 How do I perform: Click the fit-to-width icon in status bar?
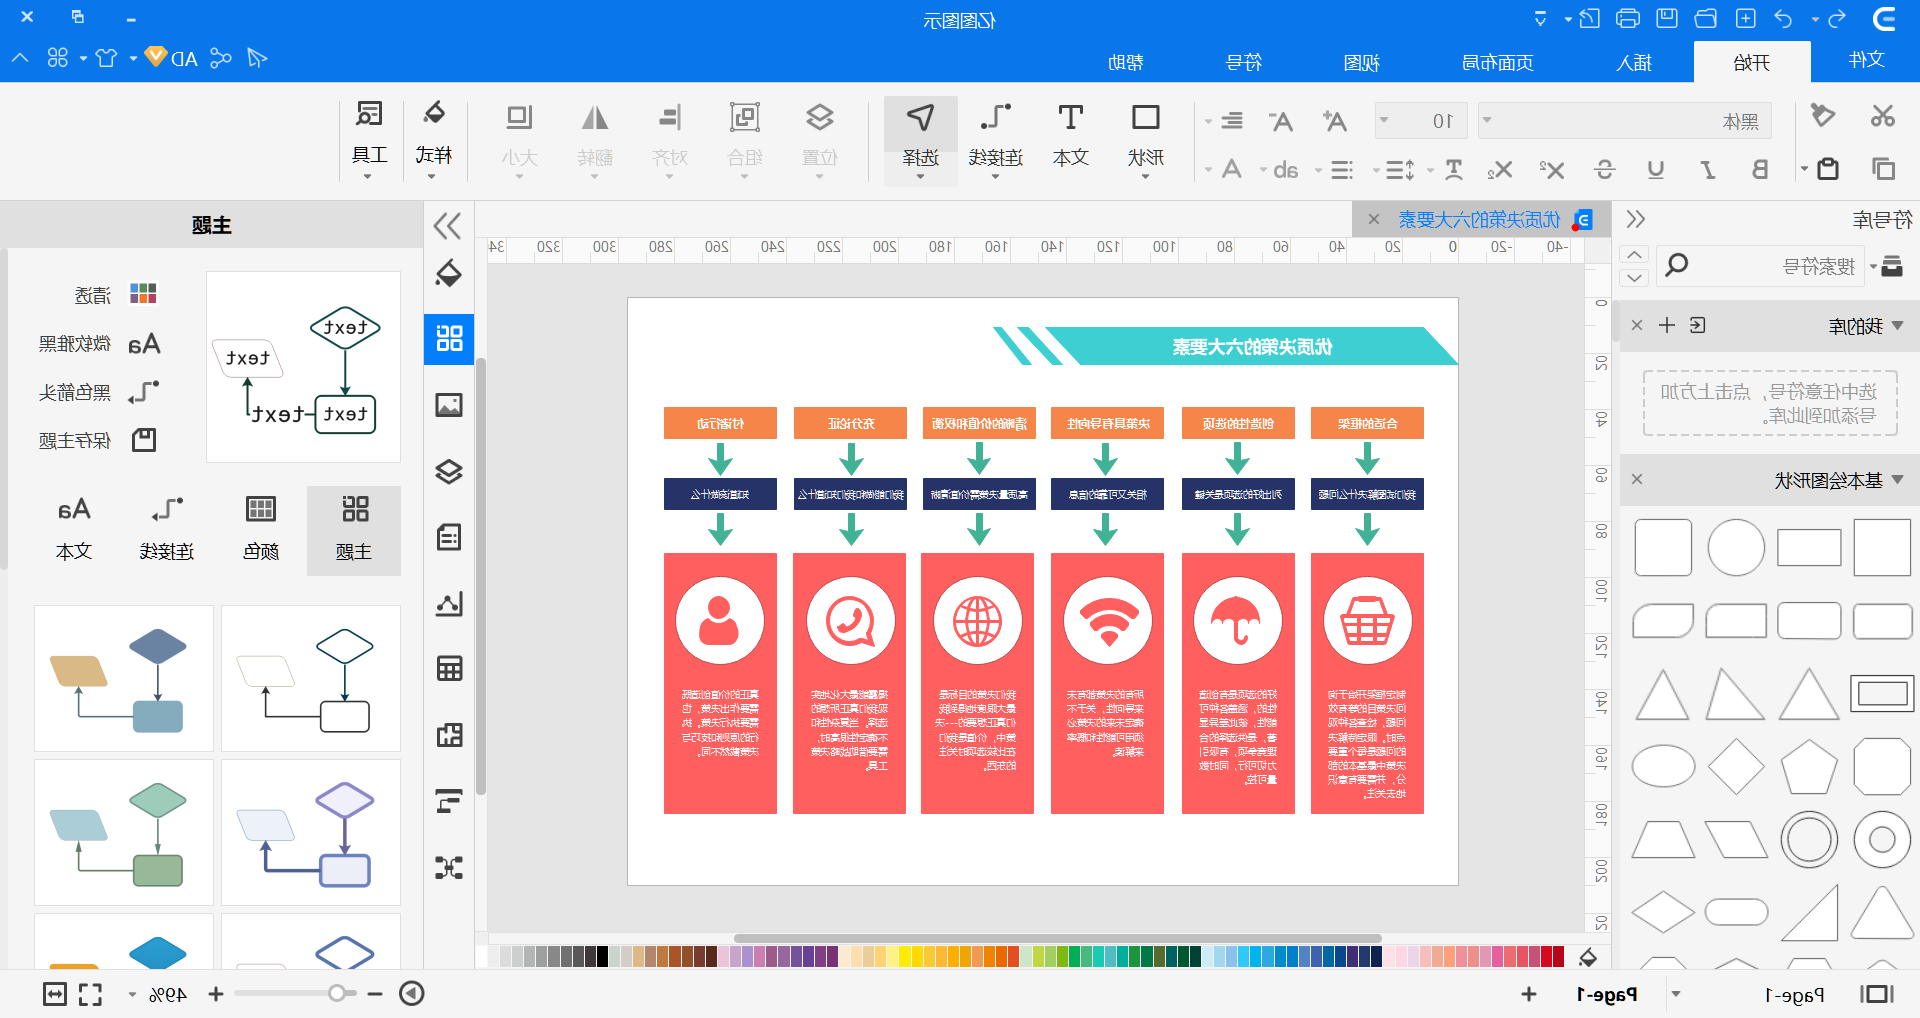pos(55,994)
